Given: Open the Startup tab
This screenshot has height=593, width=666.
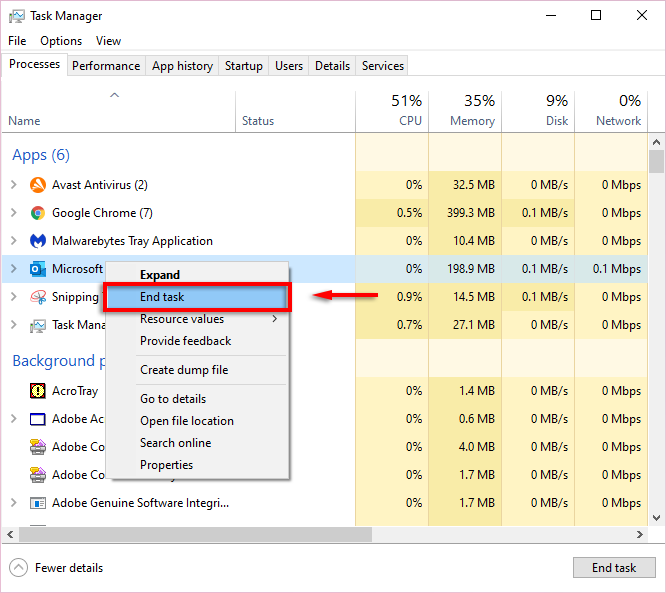Looking at the screenshot, I should tap(244, 66).
